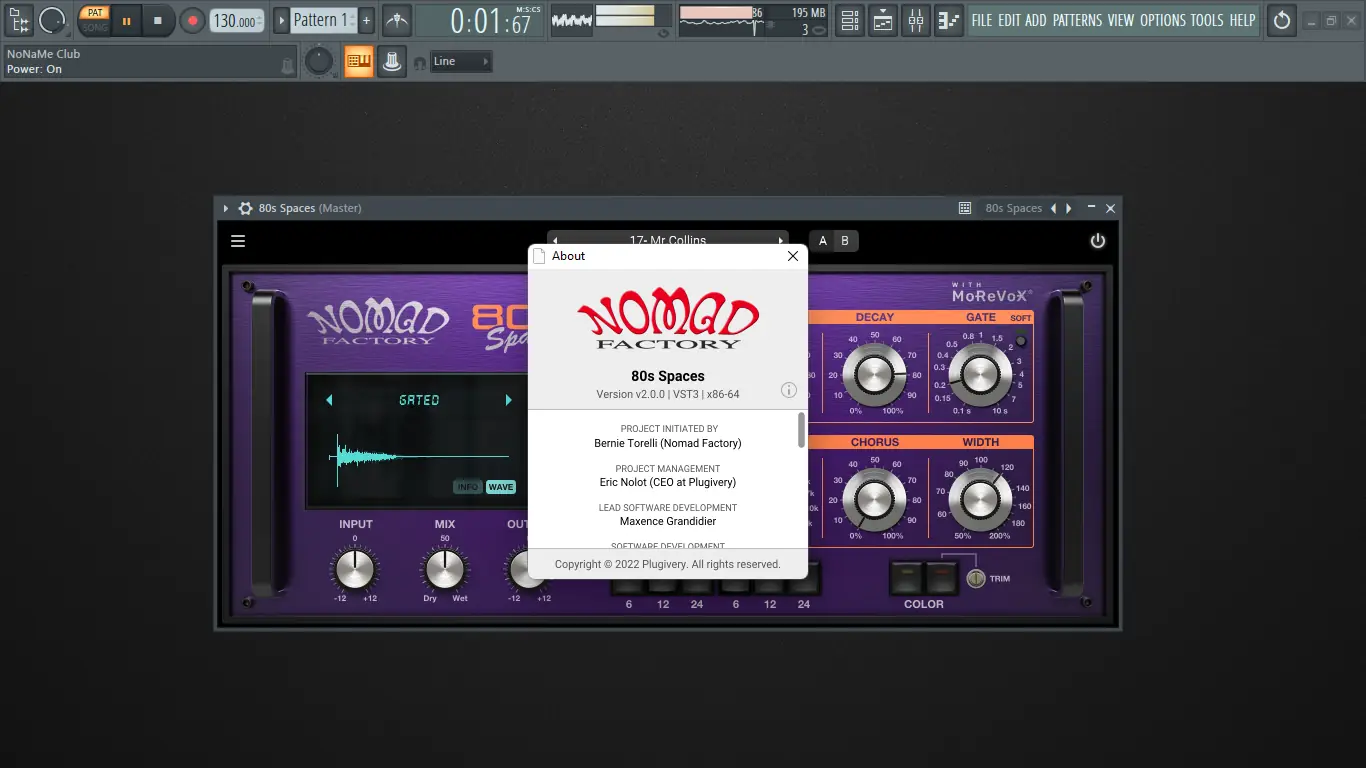The height and width of the screenshot is (768, 1366).
Task: Select next reverb type arrow beside GATED
Action: point(508,400)
